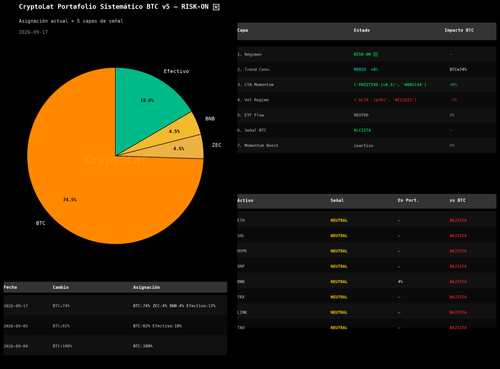Click the green icon beside RISK-ON in Régimen row
Image resolution: width=500 pixels, height=369 pixels.
[x=375, y=54]
